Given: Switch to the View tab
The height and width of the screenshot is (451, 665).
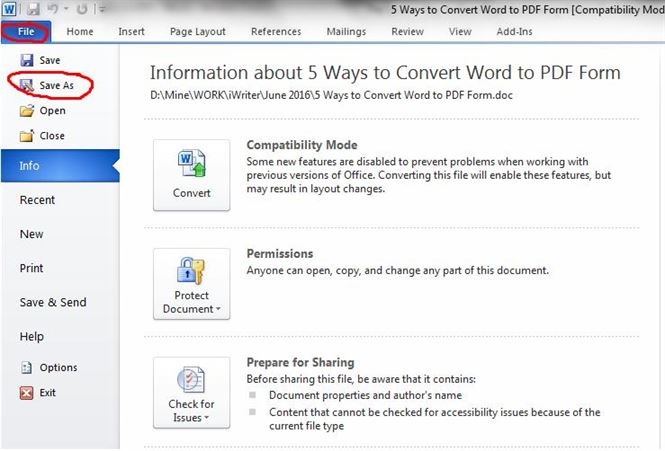Looking at the screenshot, I should (x=460, y=32).
